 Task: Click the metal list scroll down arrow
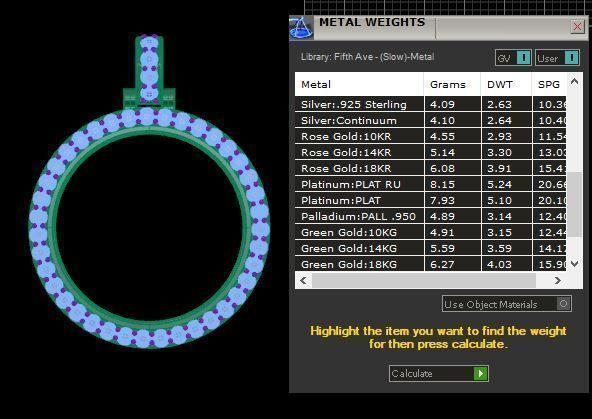point(574,263)
